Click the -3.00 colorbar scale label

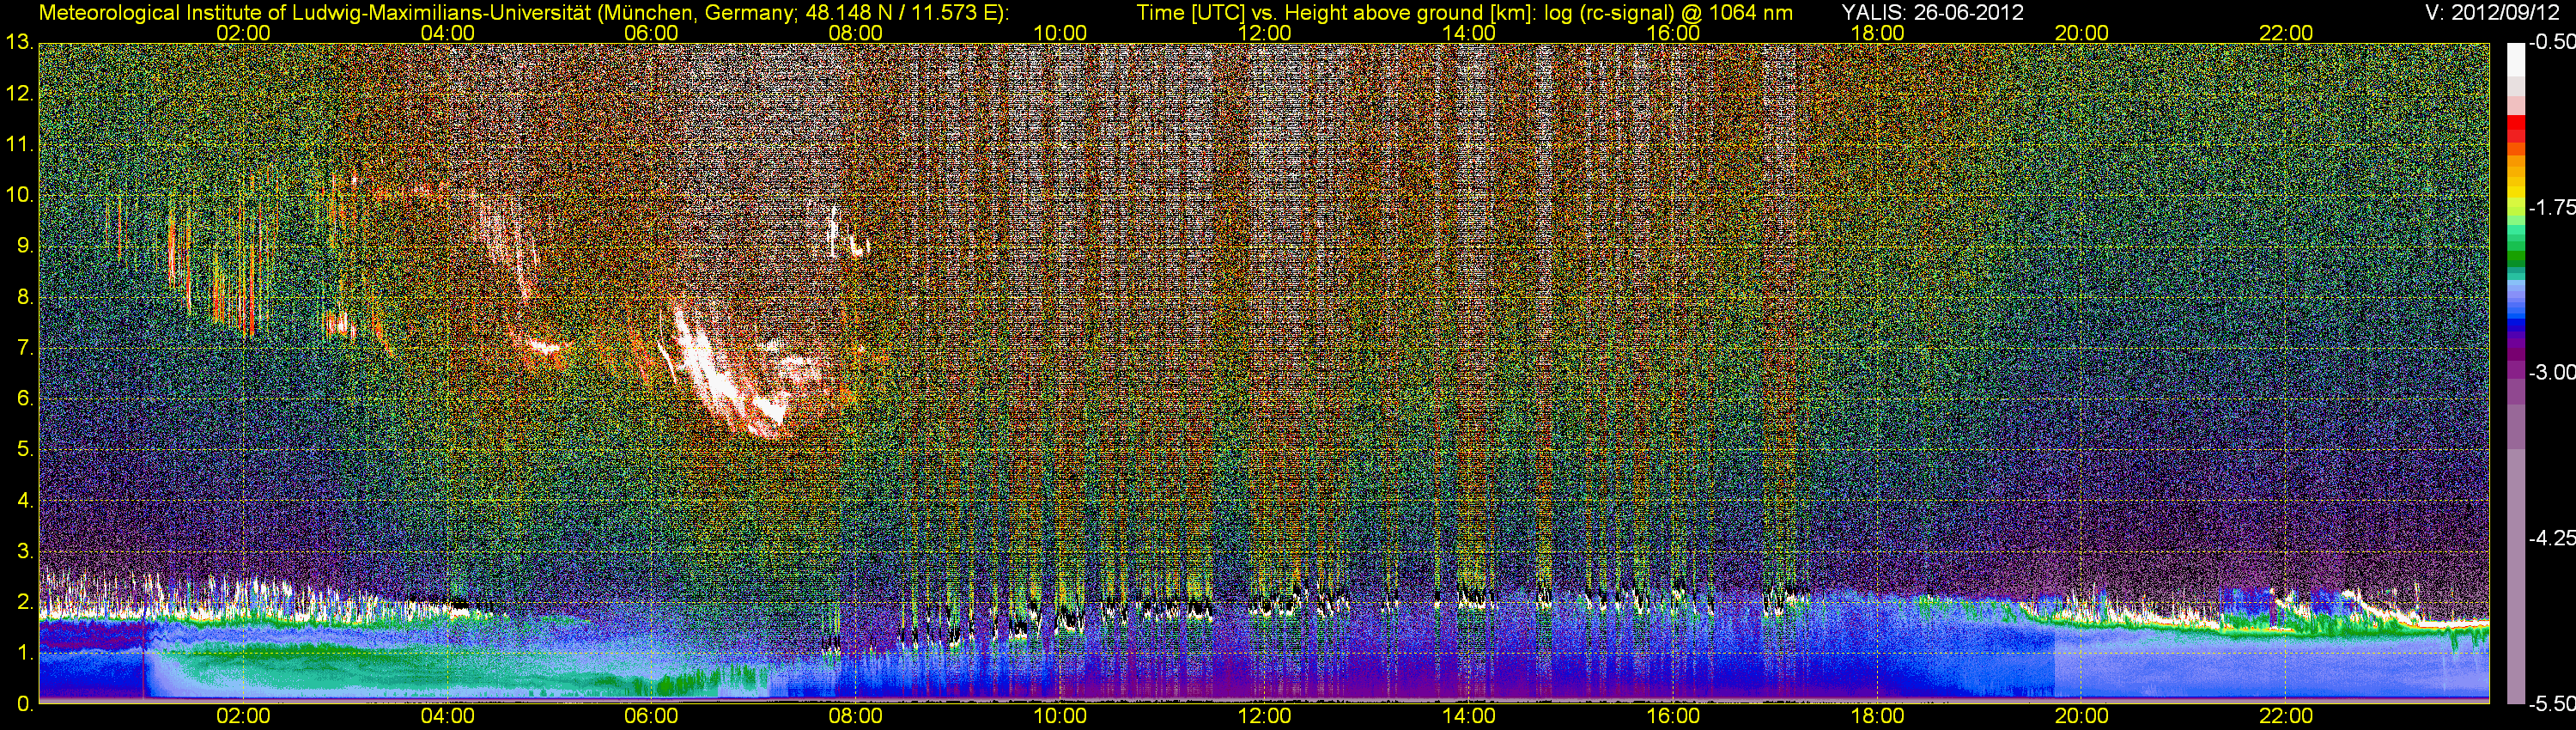tap(2551, 373)
